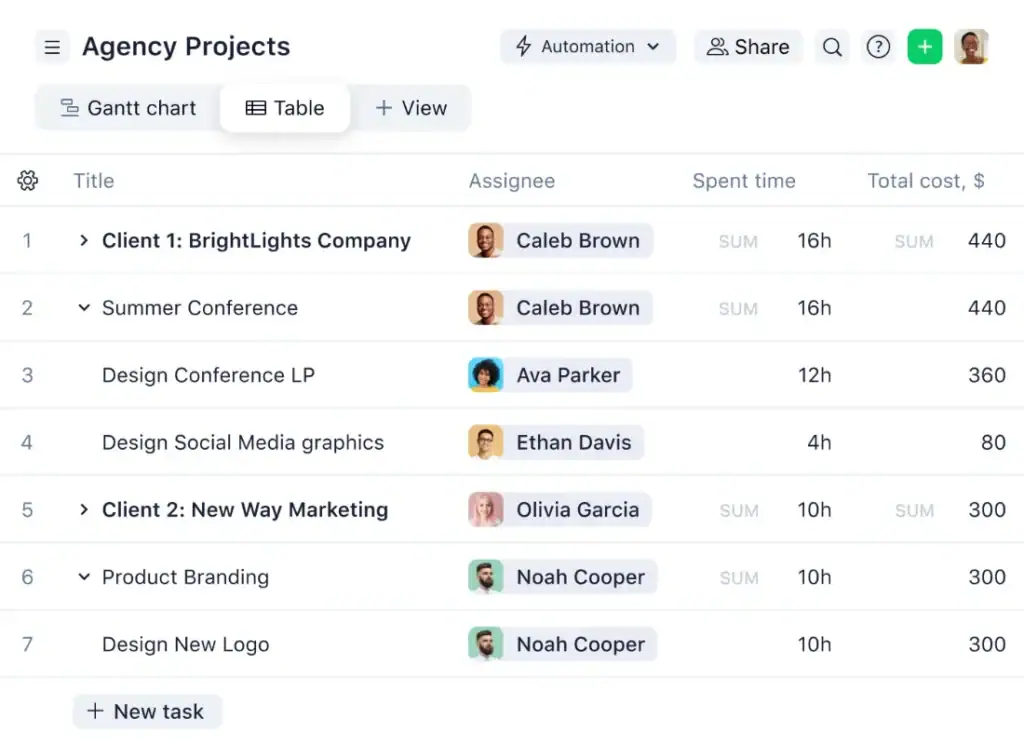Select the Gantt chart view tab
This screenshot has height=745, width=1024.
pos(127,108)
